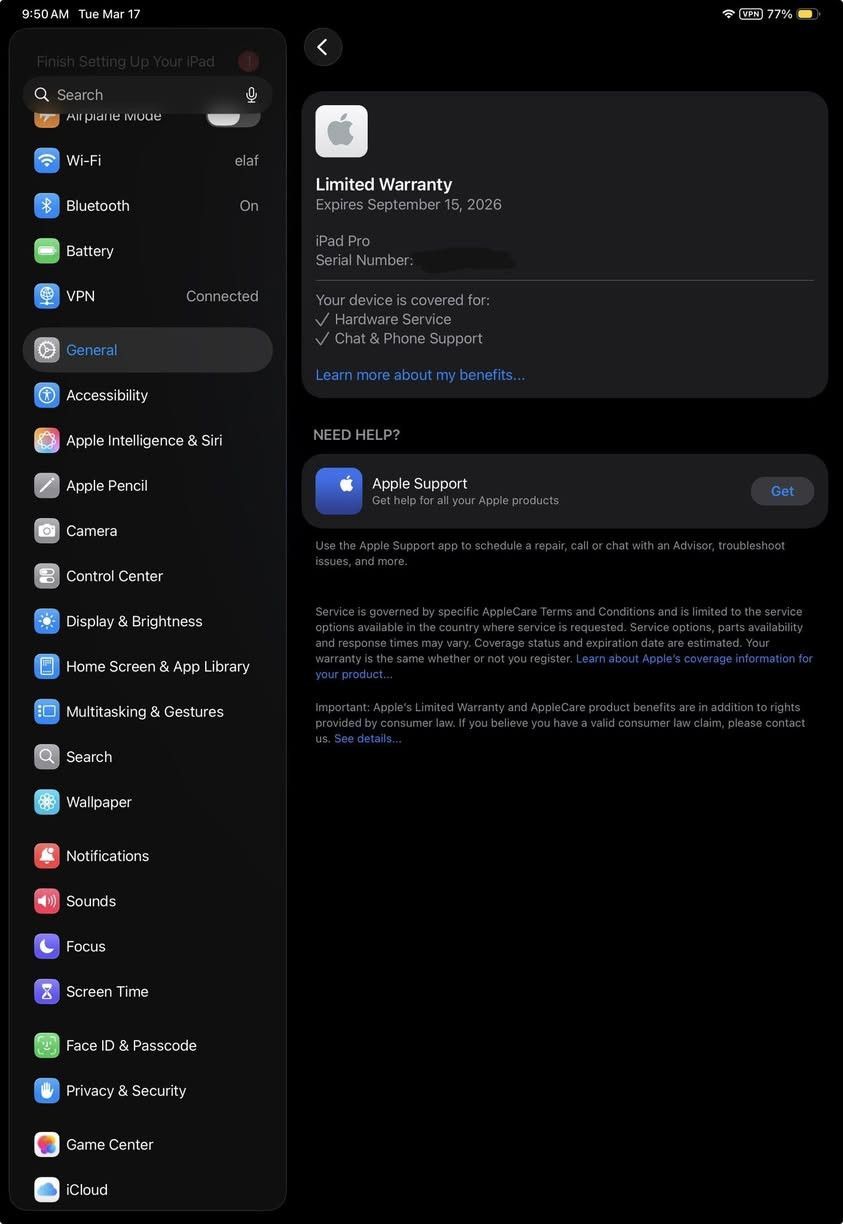The height and width of the screenshot is (1224, 843).
Task: Click "See details..." link
Action: [x=368, y=739]
